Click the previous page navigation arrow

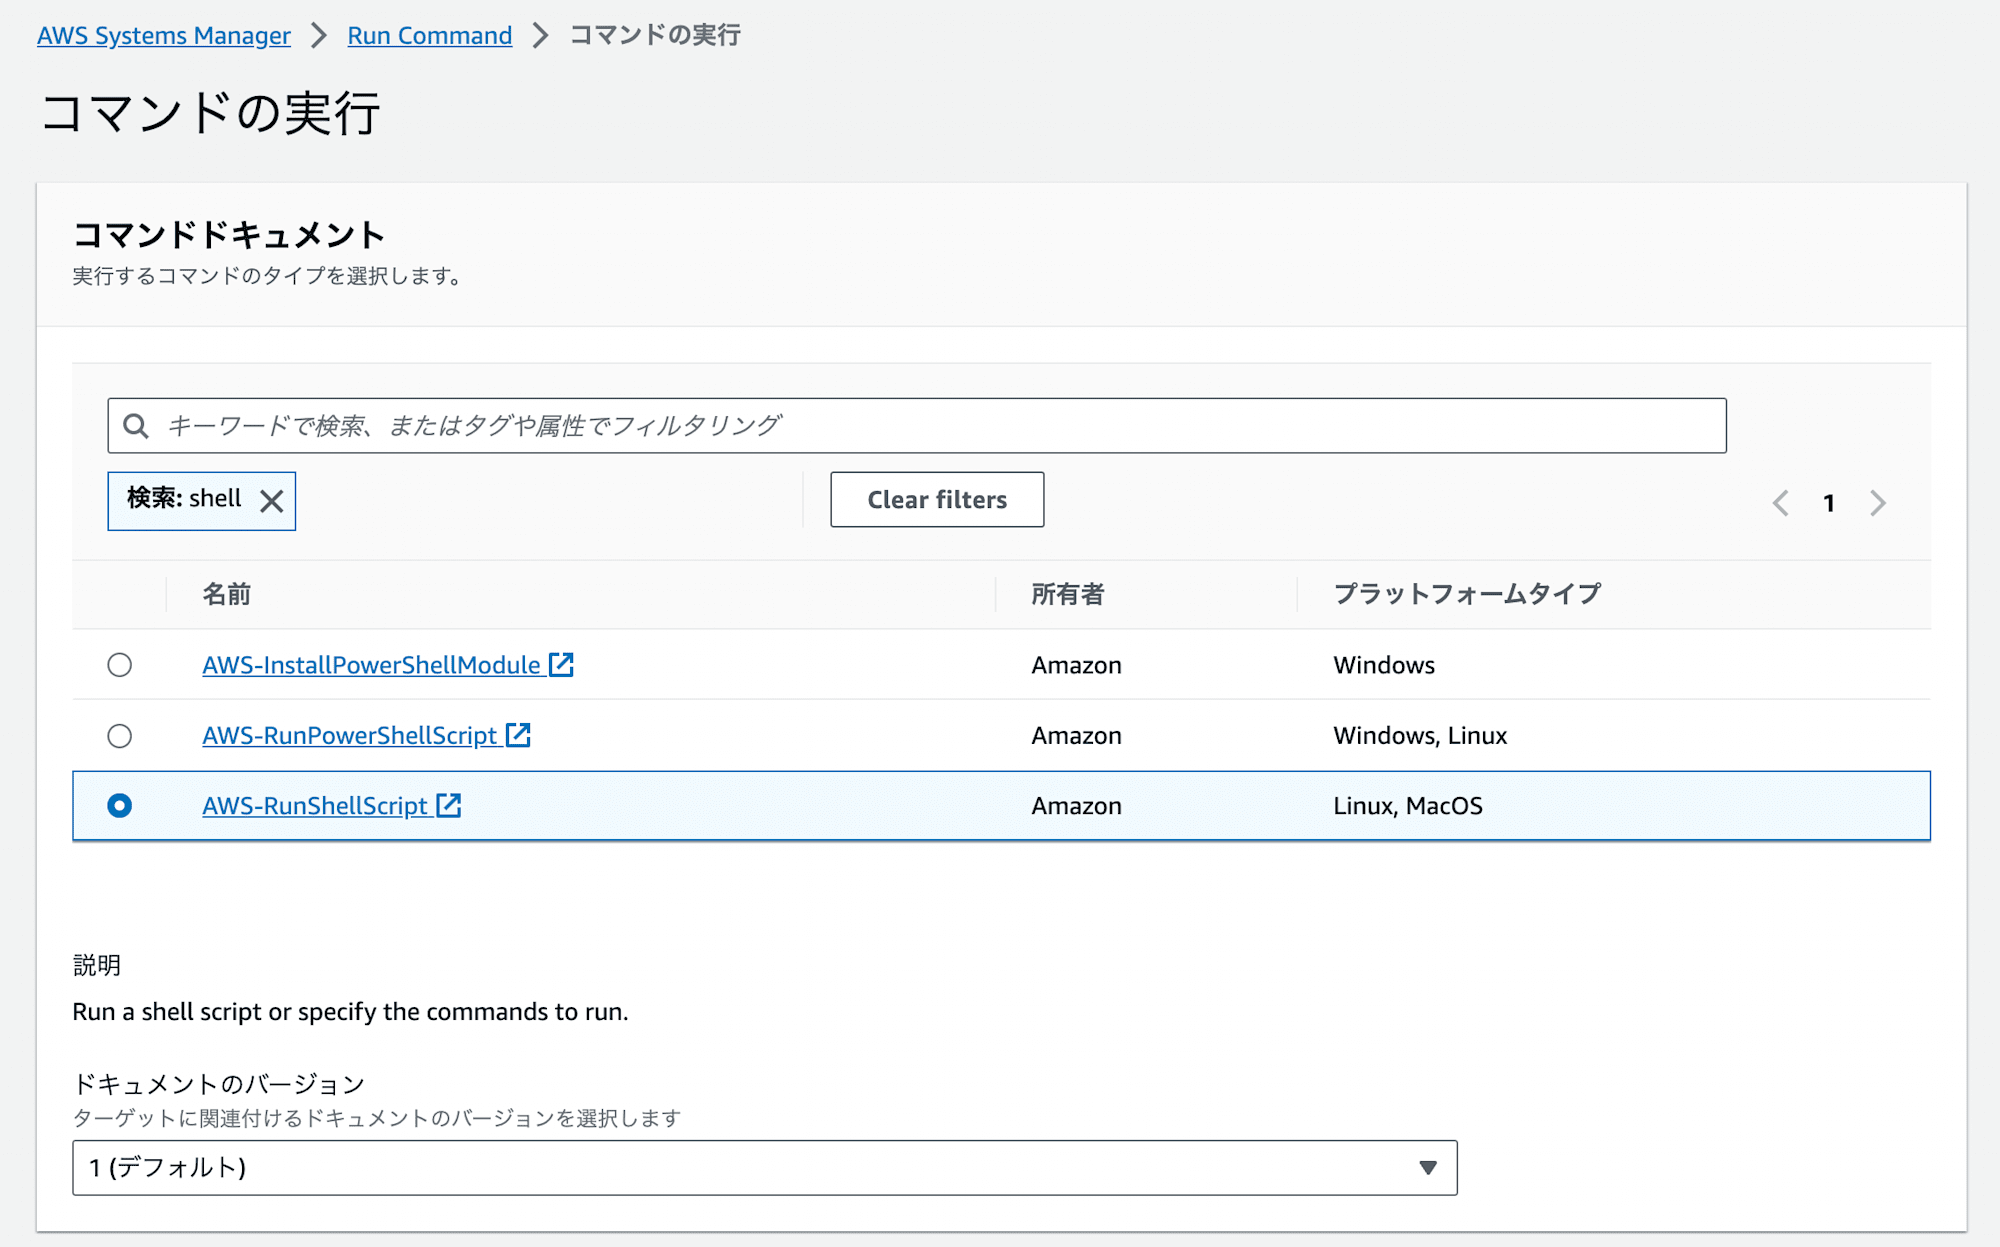[1783, 501]
